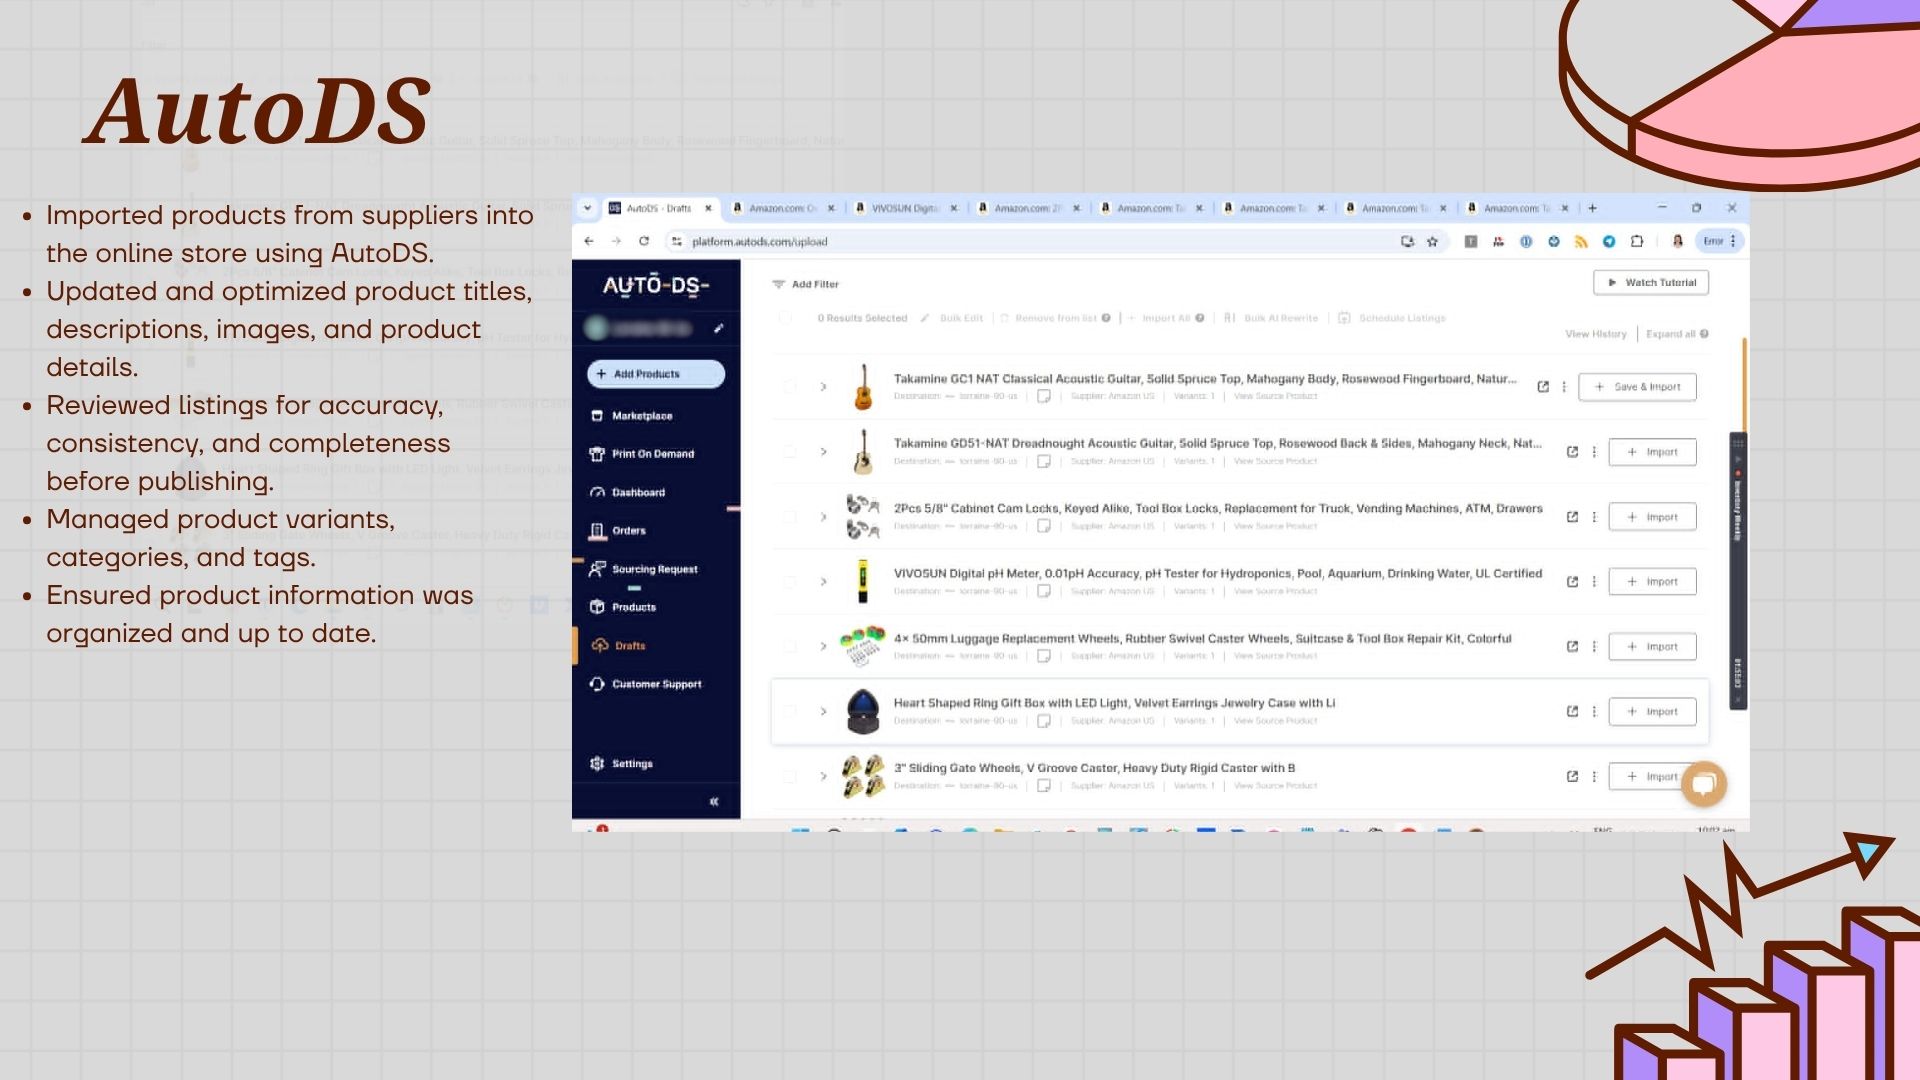Open Takamine GD51-NAT listing via external-link icon
Image resolution: width=1920 pixels, height=1080 pixels.
1572,452
